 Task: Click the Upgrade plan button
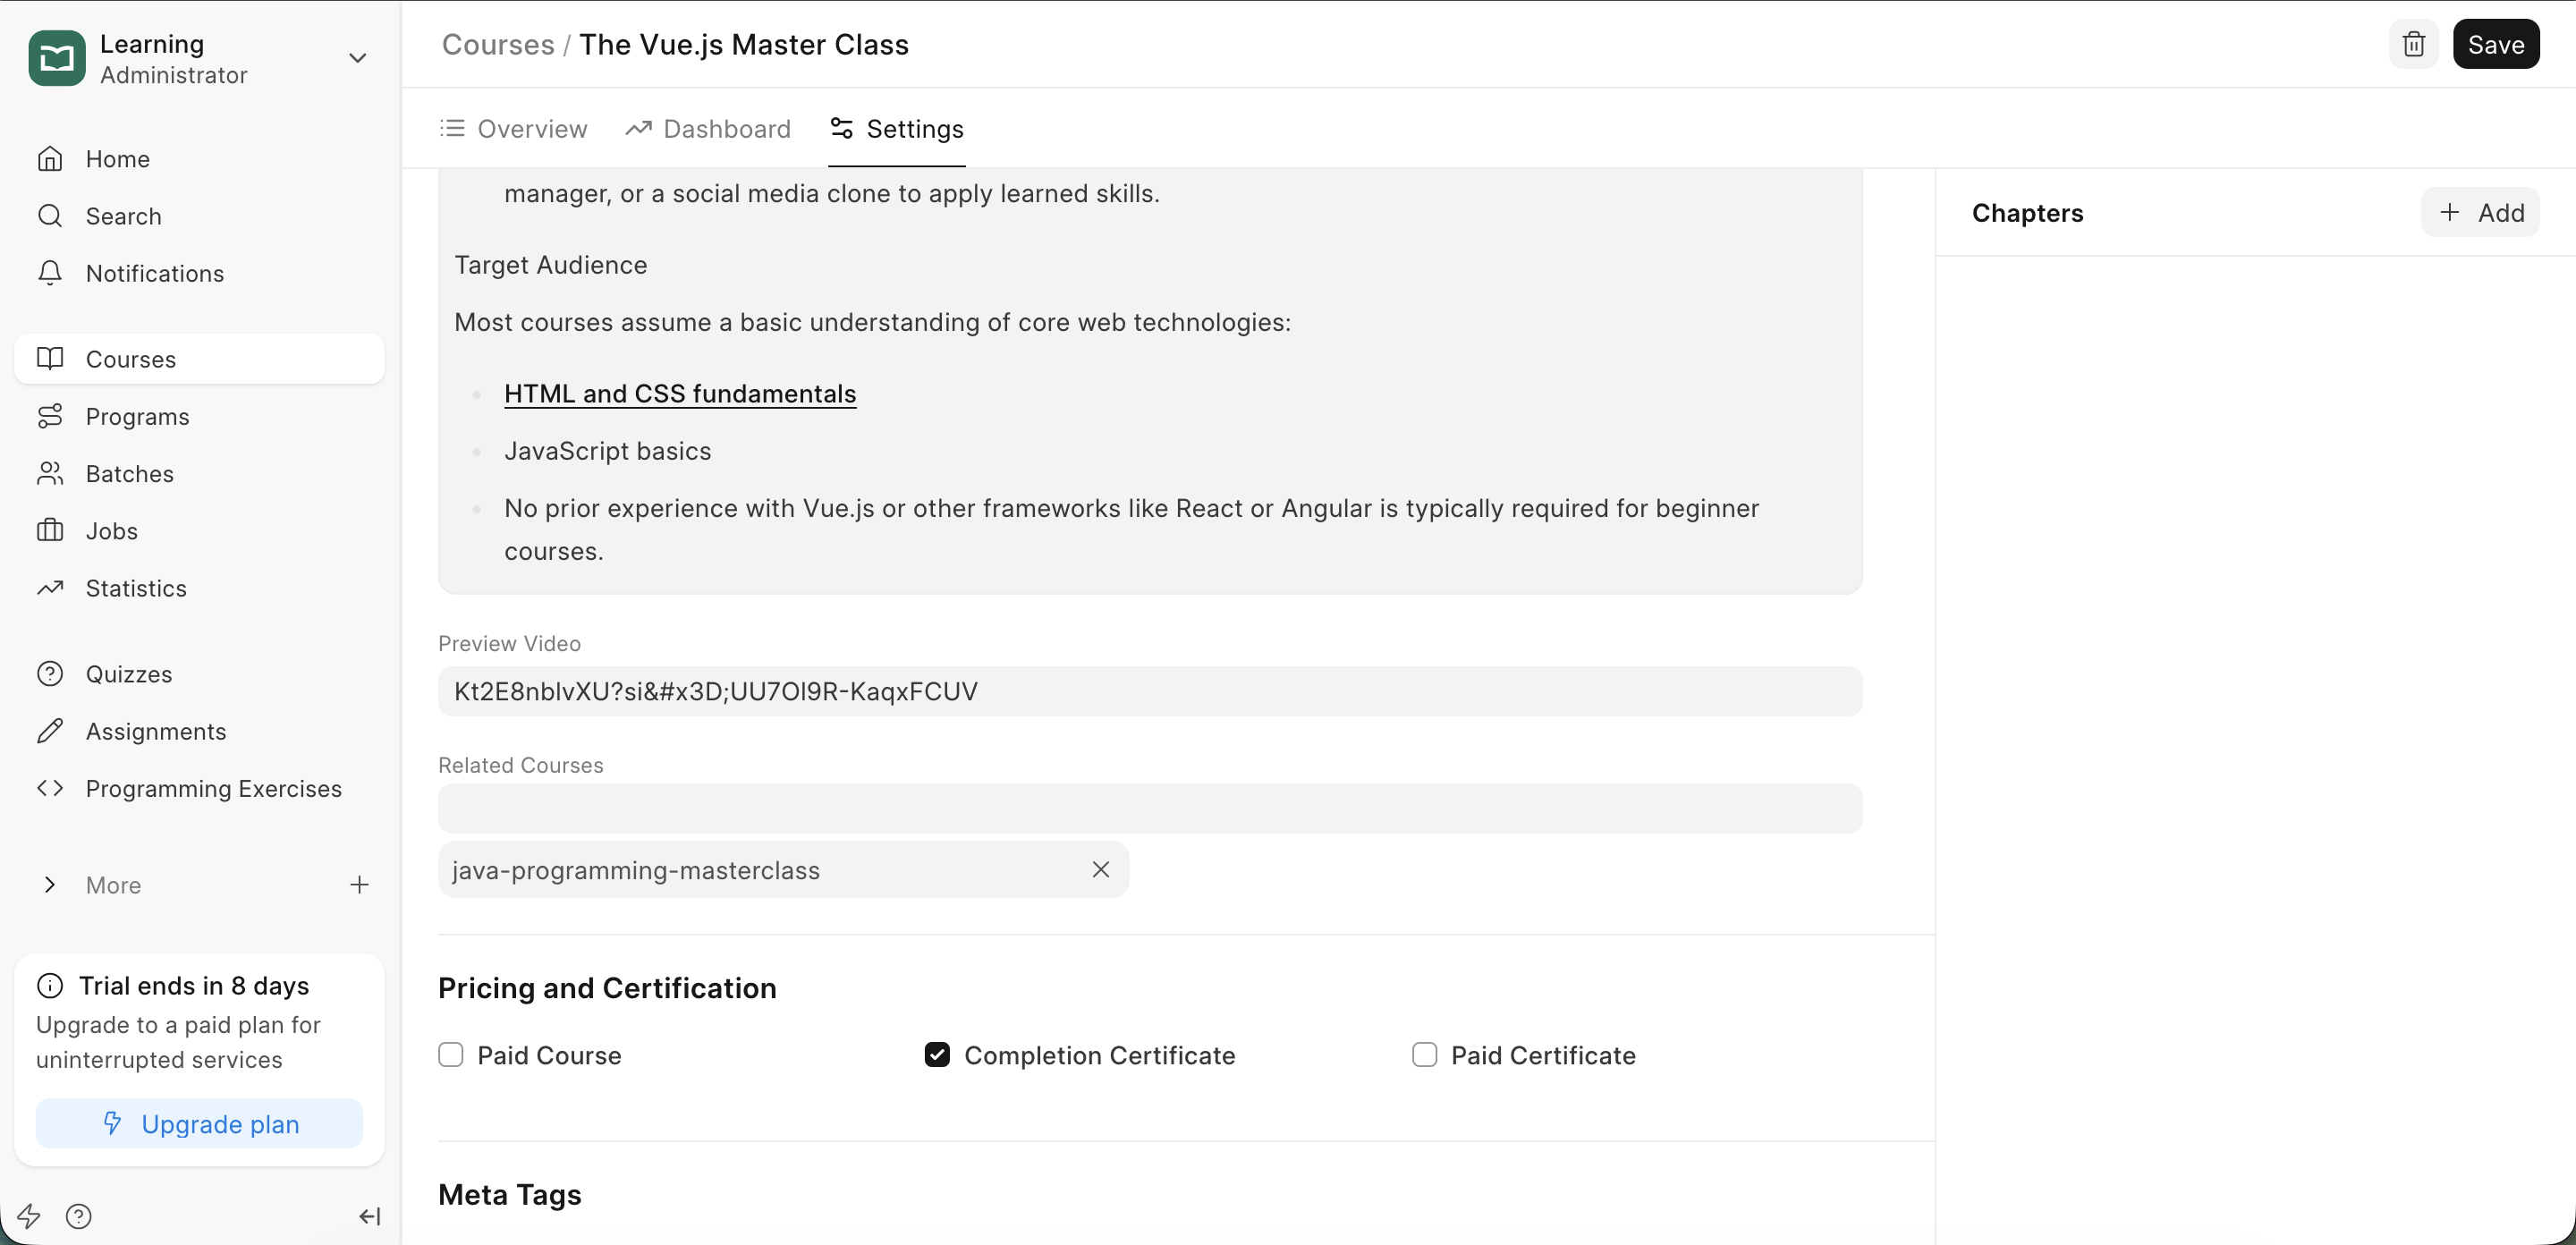coord(199,1124)
